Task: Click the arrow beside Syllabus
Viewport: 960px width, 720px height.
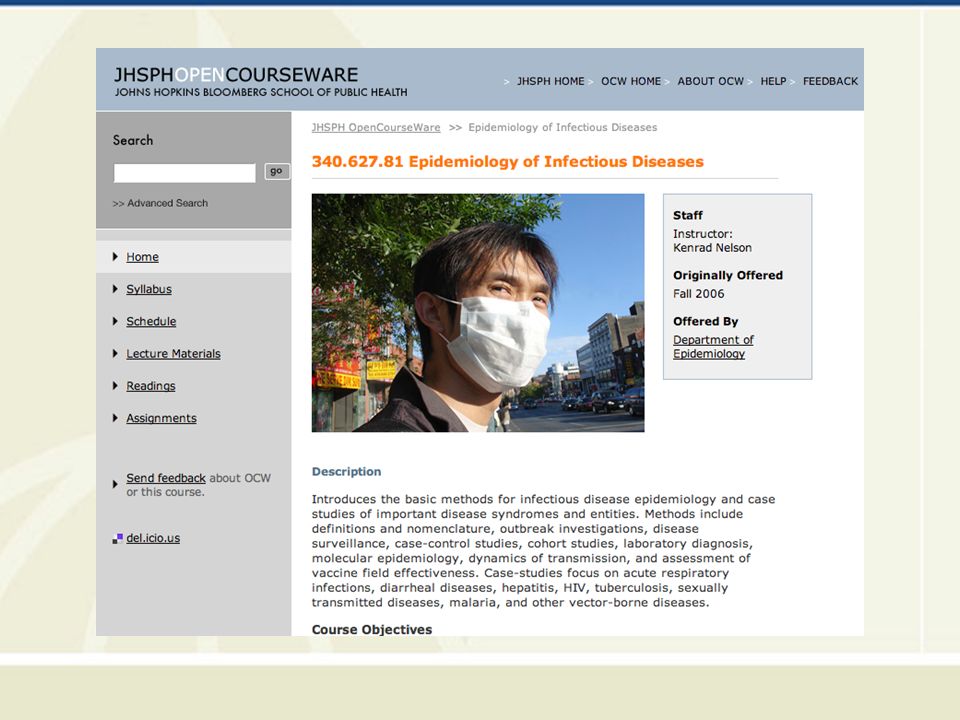Action: pos(115,289)
